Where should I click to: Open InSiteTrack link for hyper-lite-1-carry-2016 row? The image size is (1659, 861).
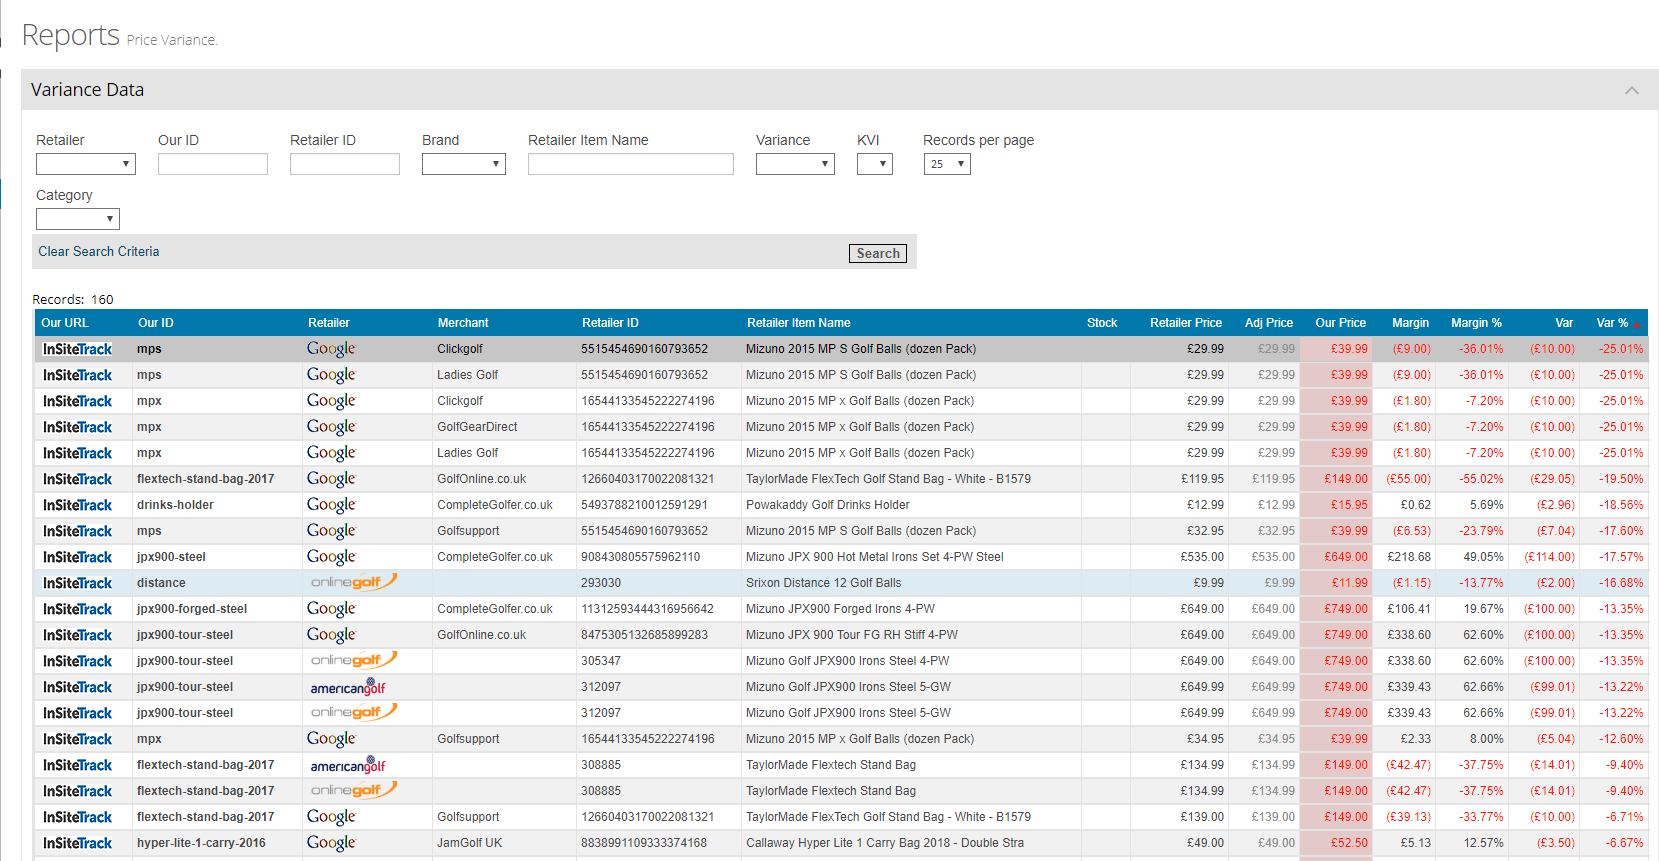tap(77, 843)
